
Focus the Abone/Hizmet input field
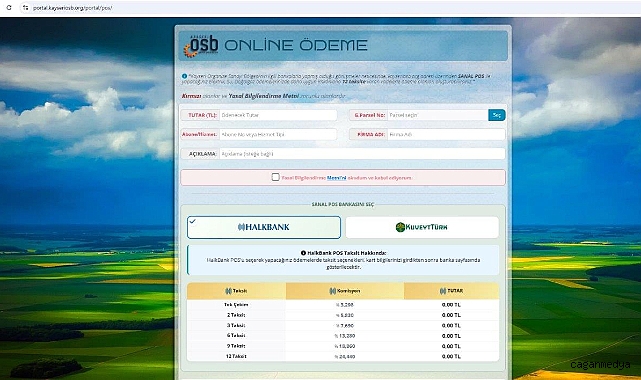click(x=278, y=134)
